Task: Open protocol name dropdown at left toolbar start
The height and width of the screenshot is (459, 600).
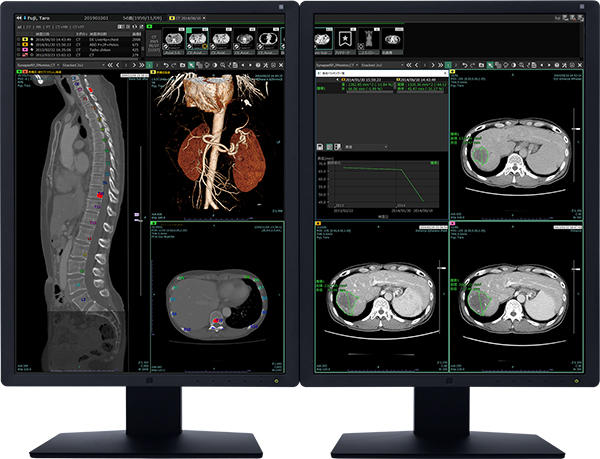Action: pos(38,65)
